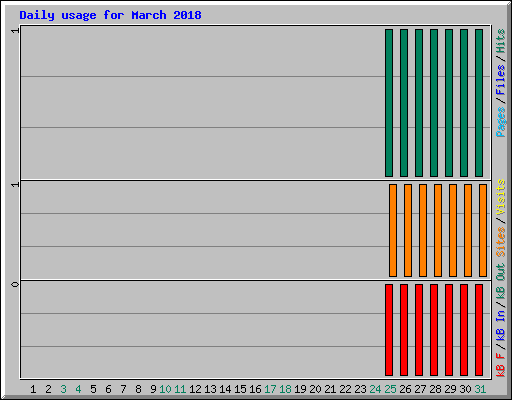Click the red kB F bar for day 31
Viewport: 512px width, 400px height.
coord(479,330)
